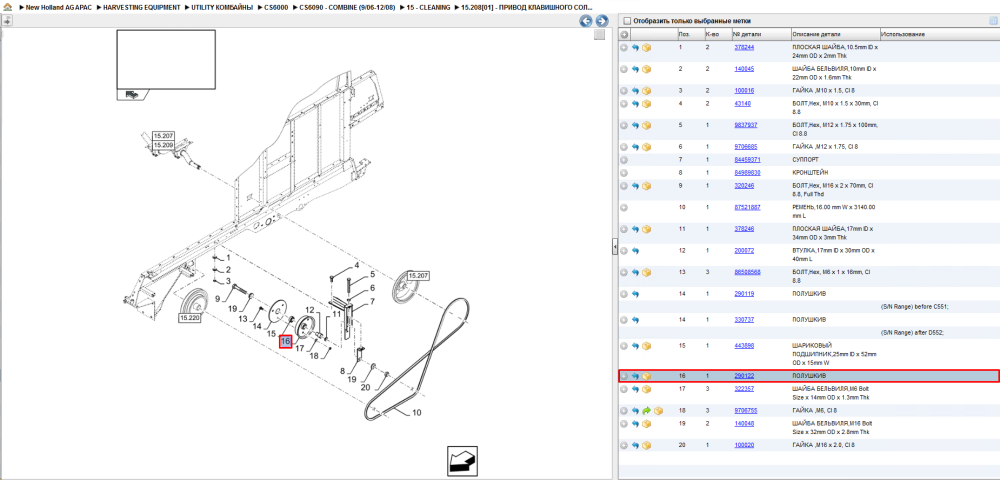Click the blue arrow icon for part 9706685
Viewport: 1000px width, 480px height.
(x=635, y=147)
